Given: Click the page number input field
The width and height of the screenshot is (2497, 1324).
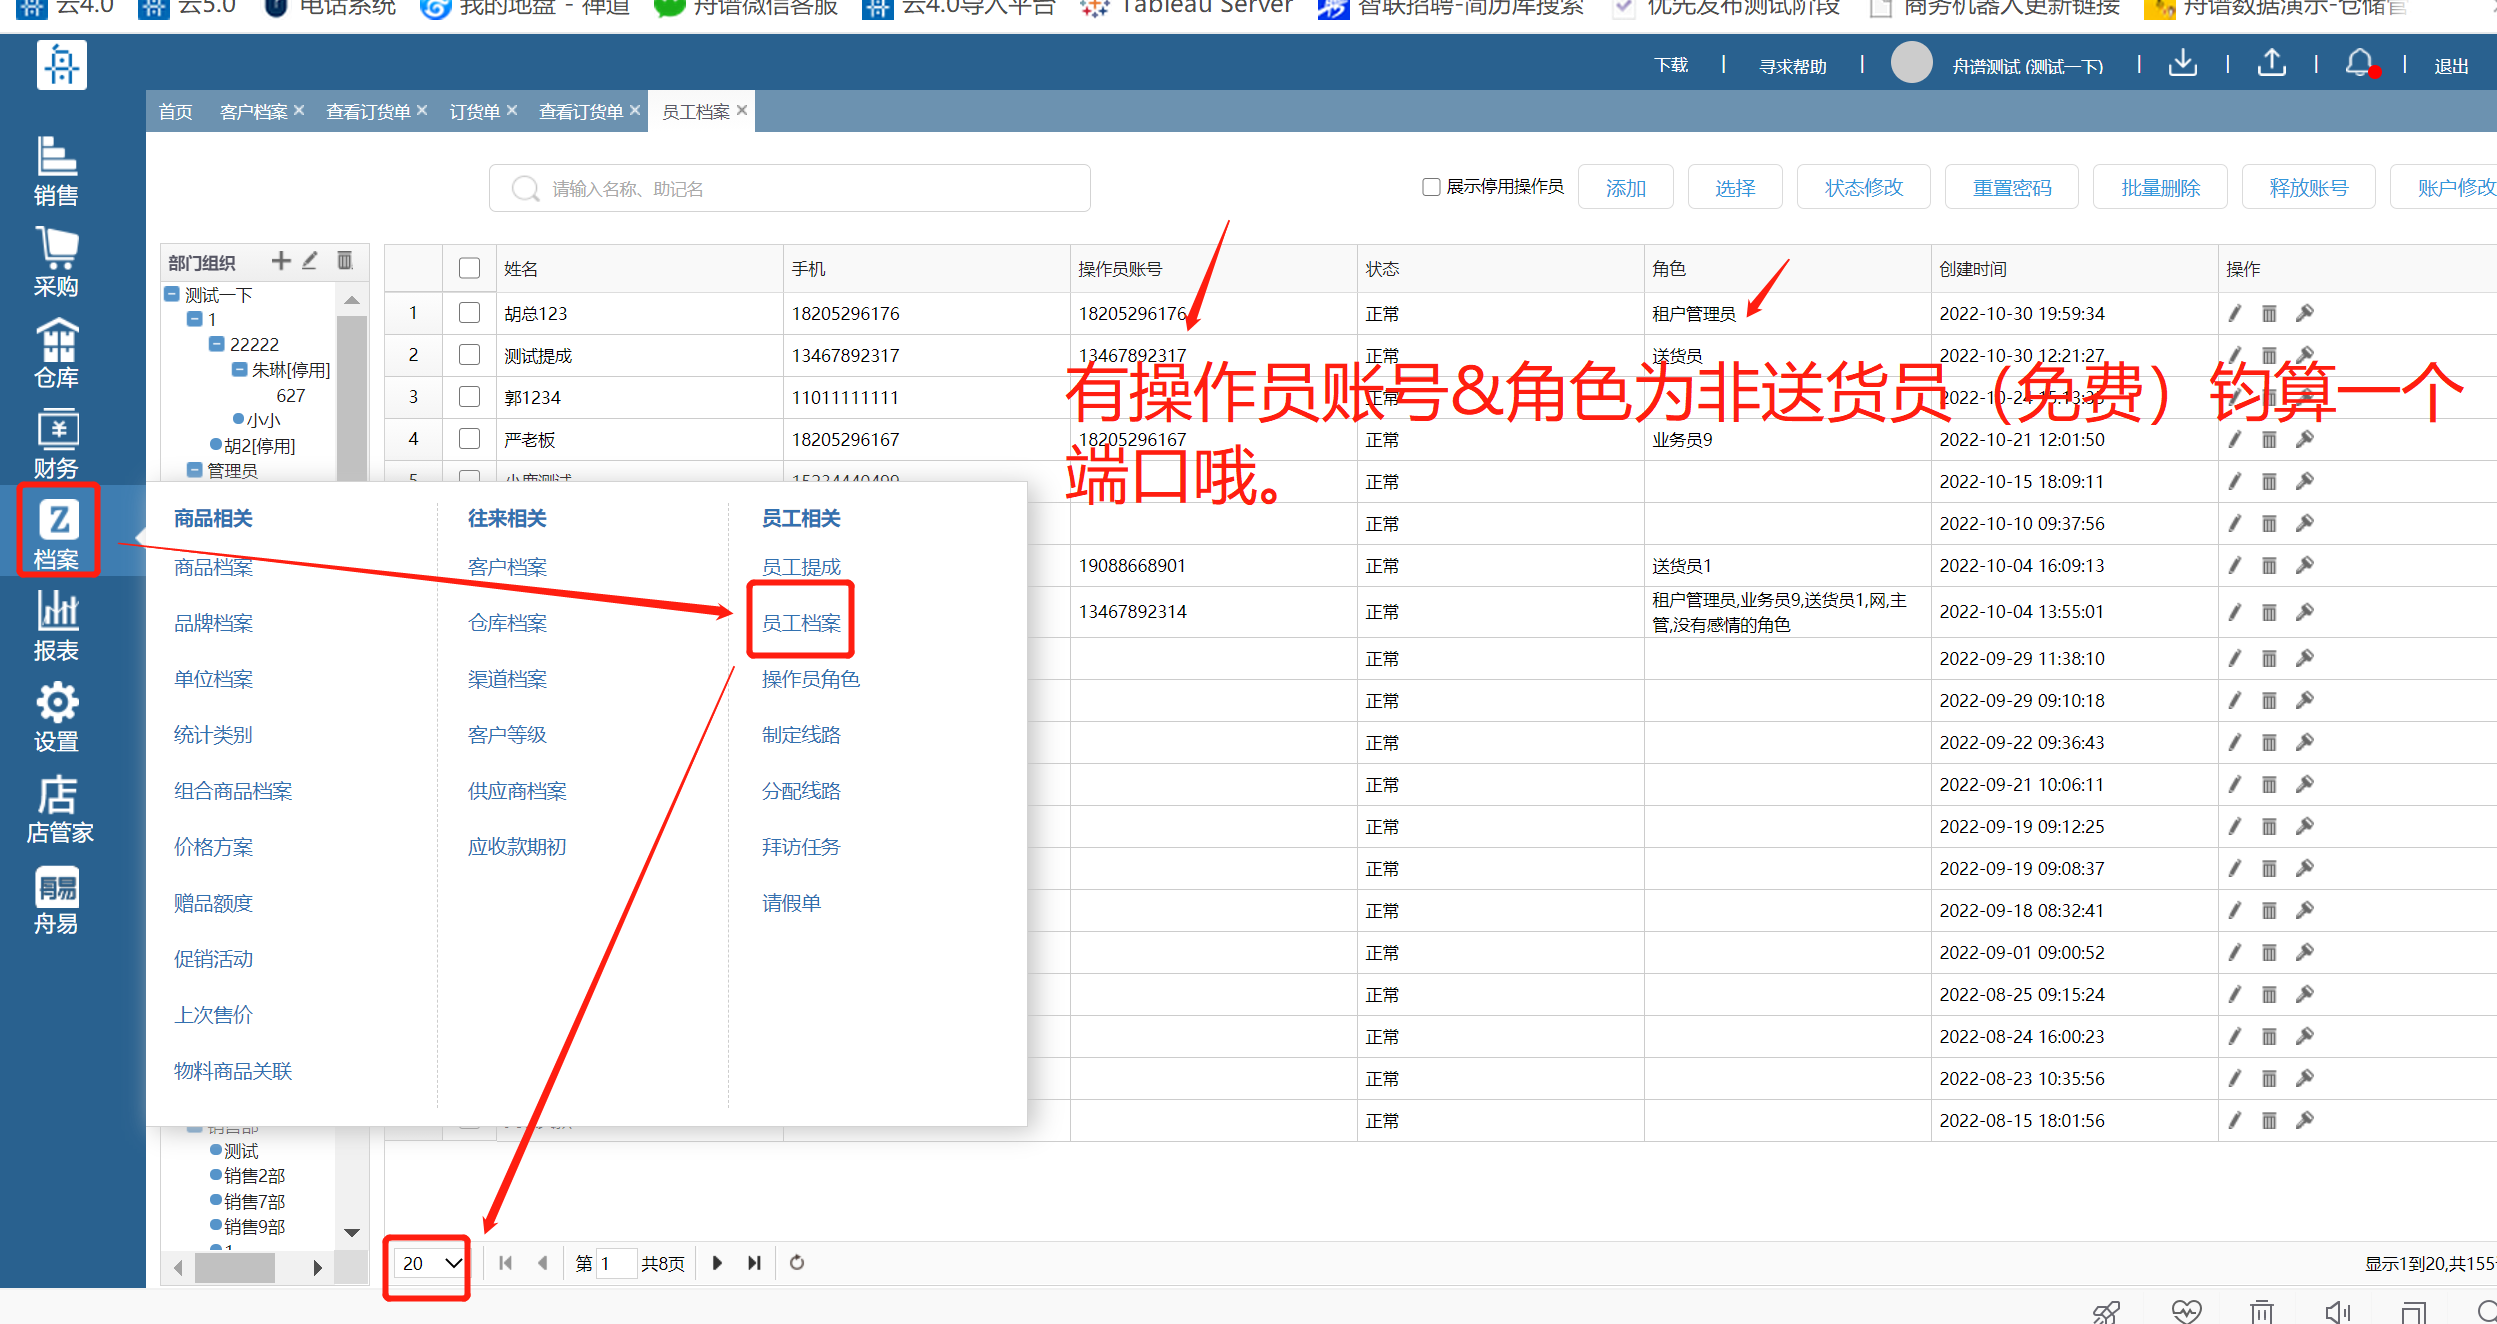Looking at the screenshot, I should tap(618, 1263).
